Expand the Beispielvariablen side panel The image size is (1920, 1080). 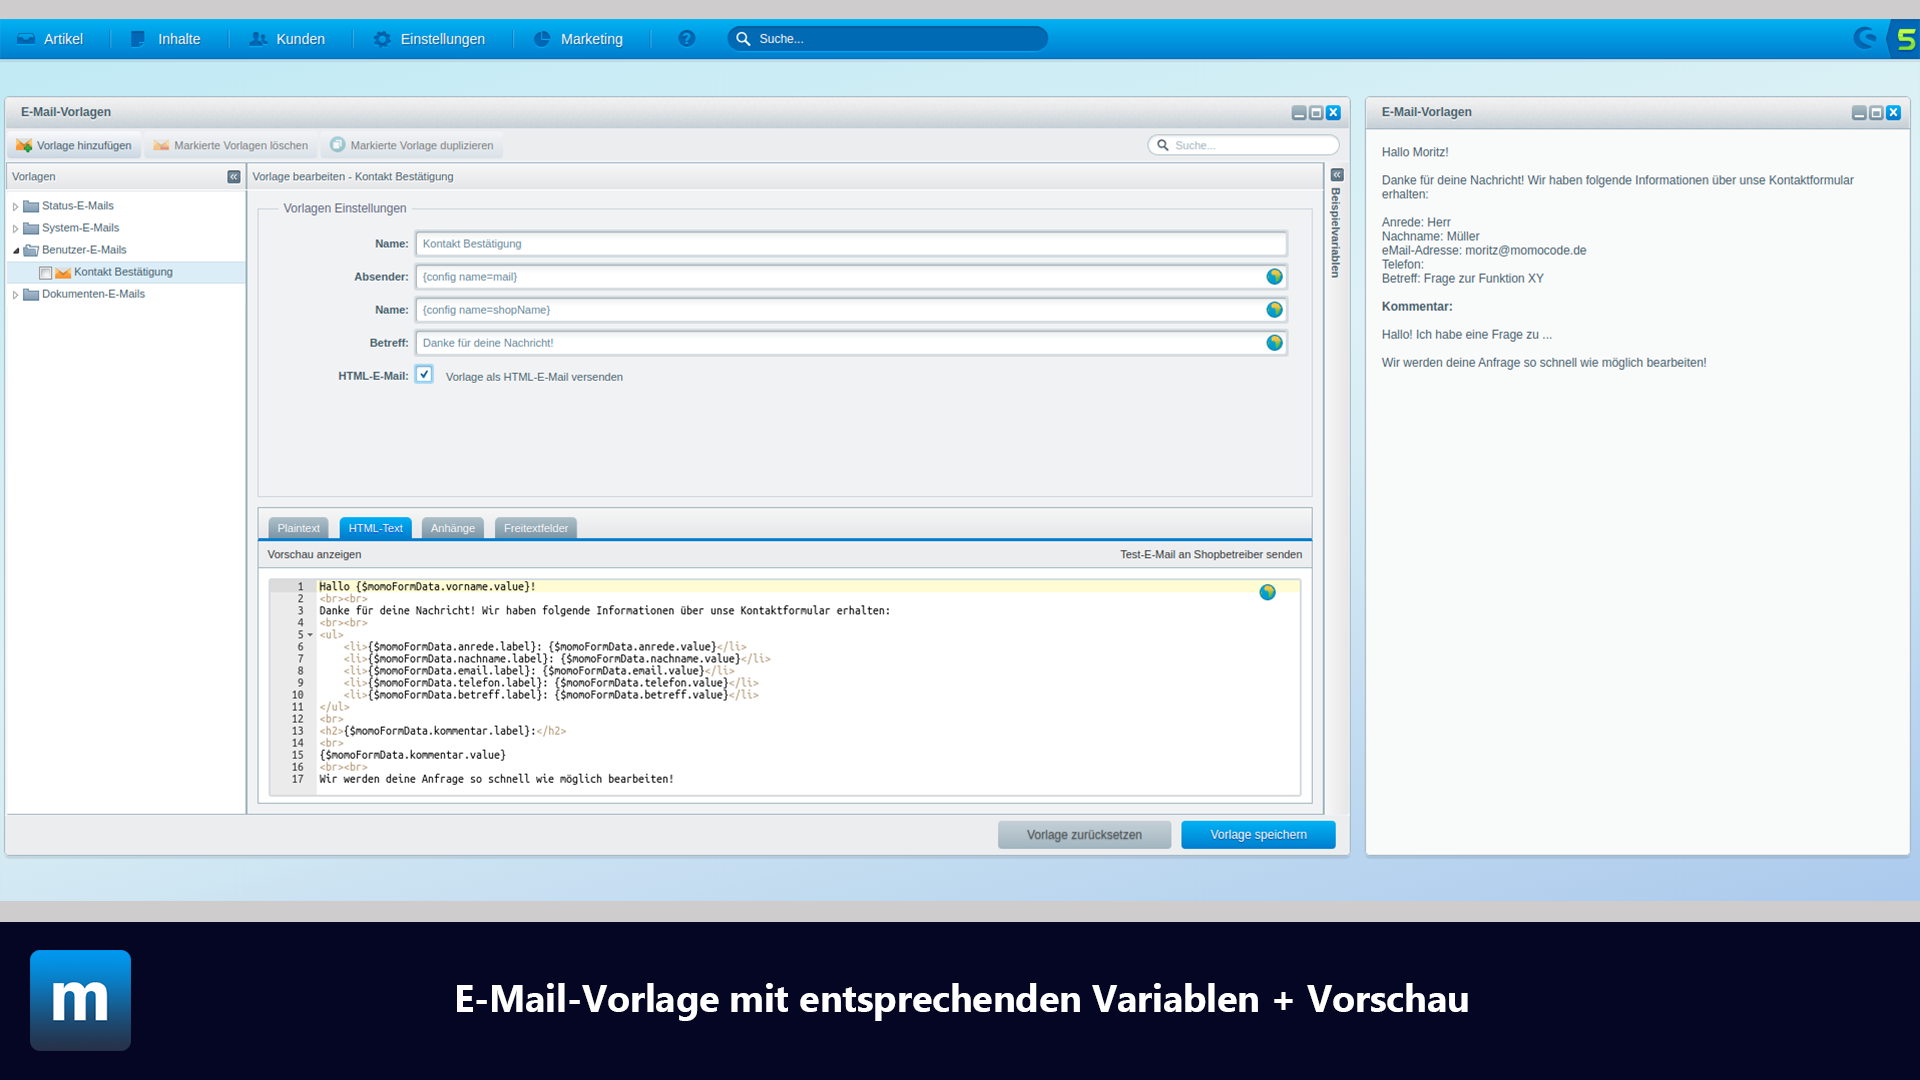pyautogui.click(x=1336, y=175)
